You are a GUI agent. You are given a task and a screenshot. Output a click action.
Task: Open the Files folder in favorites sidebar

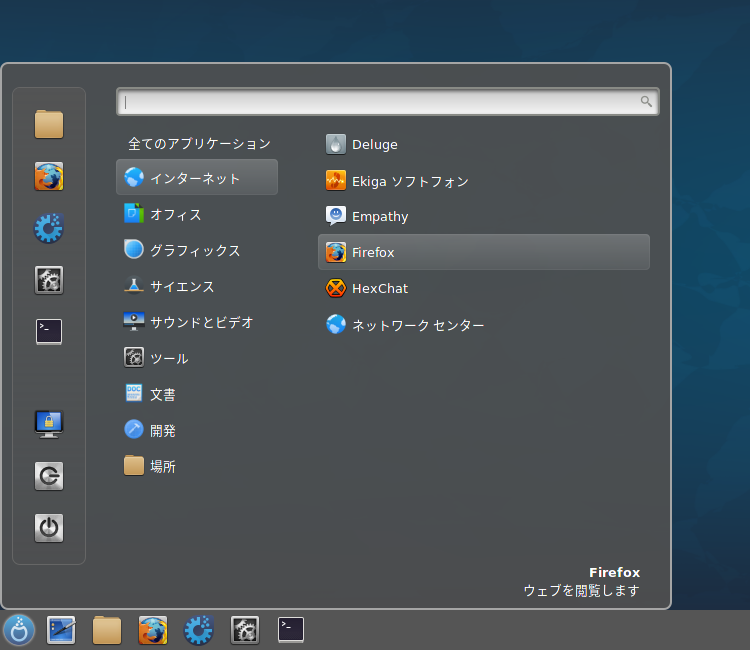(49, 124)
